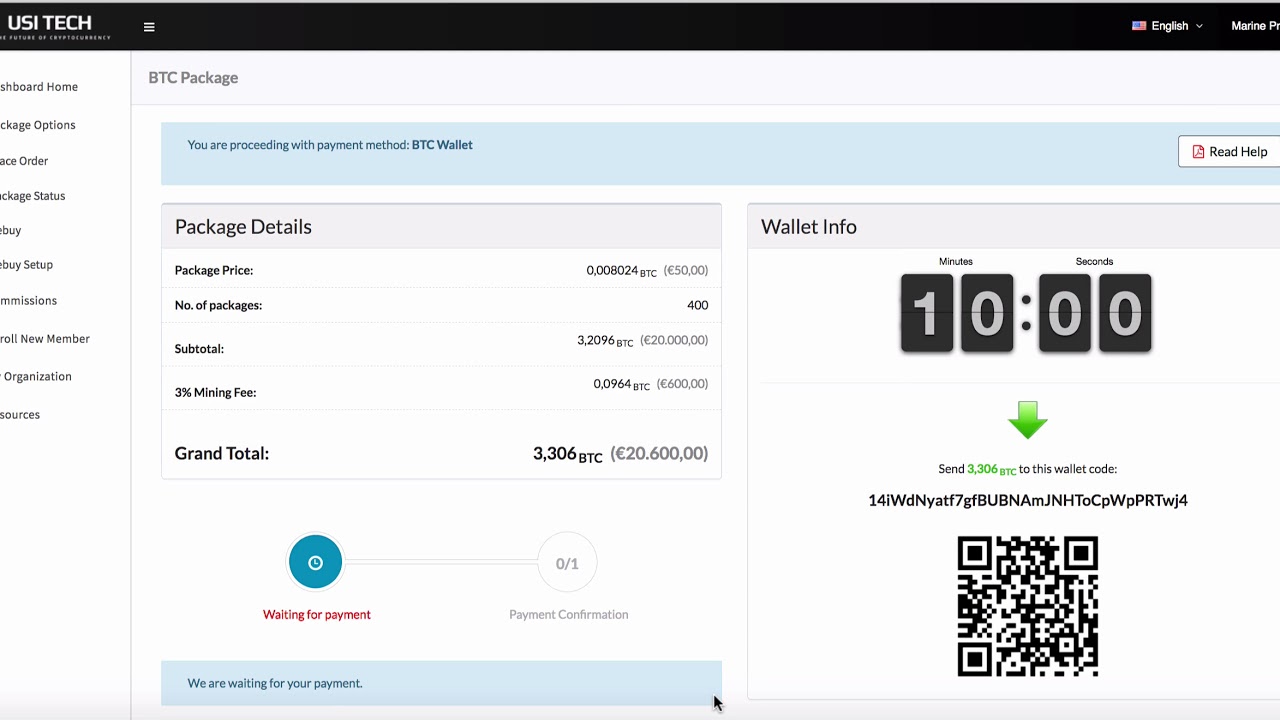Click the waiting-for-payment clock icon

coord(315,563)
